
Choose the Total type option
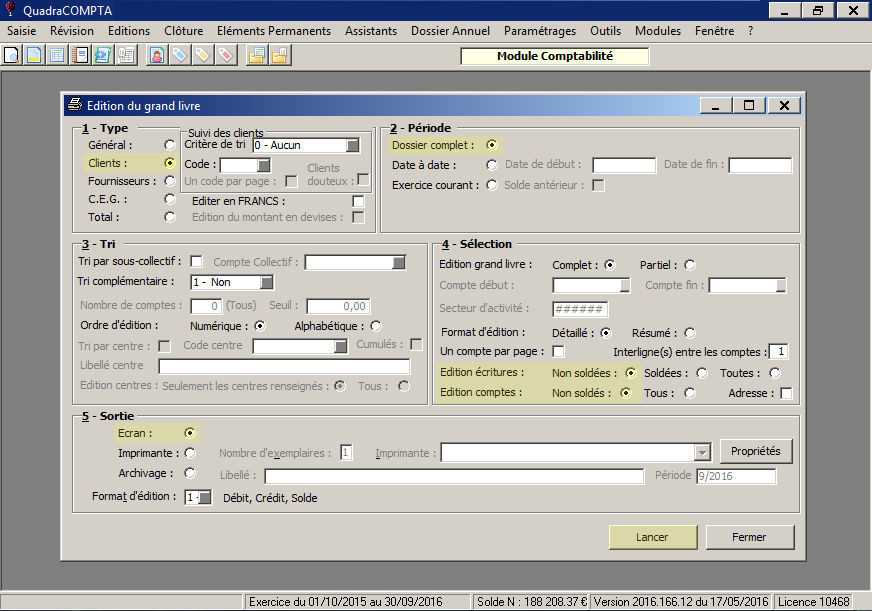[170, 217]
